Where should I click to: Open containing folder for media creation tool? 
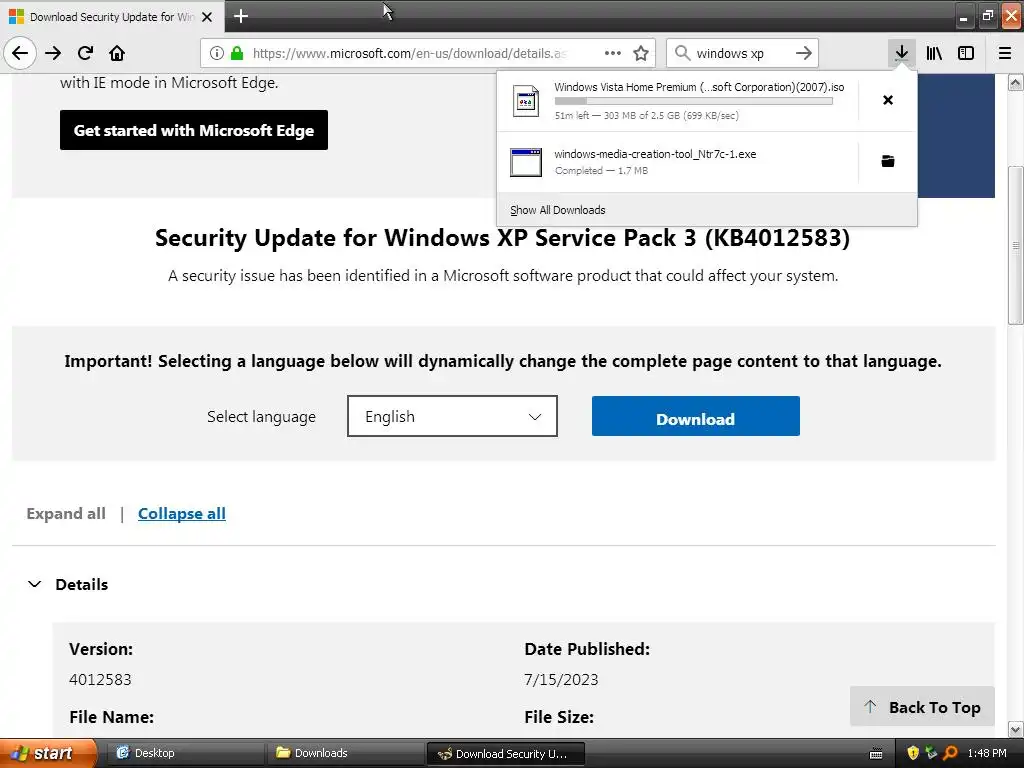[x=887, y=161]
